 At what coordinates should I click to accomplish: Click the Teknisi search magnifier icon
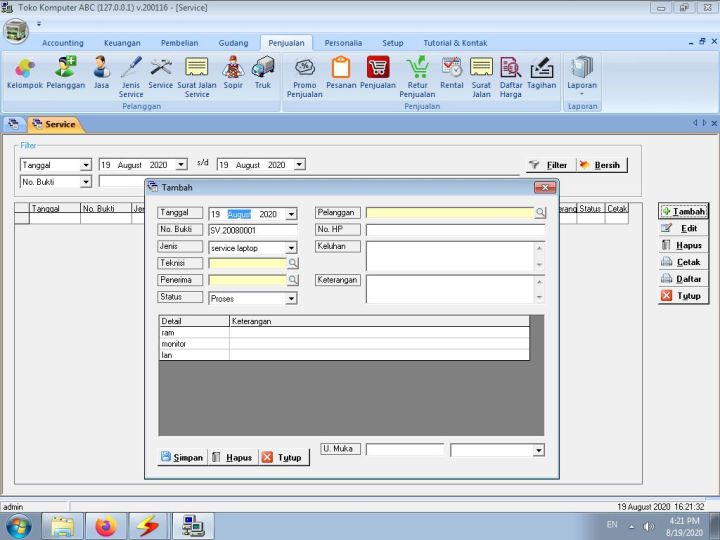point(293,263)
